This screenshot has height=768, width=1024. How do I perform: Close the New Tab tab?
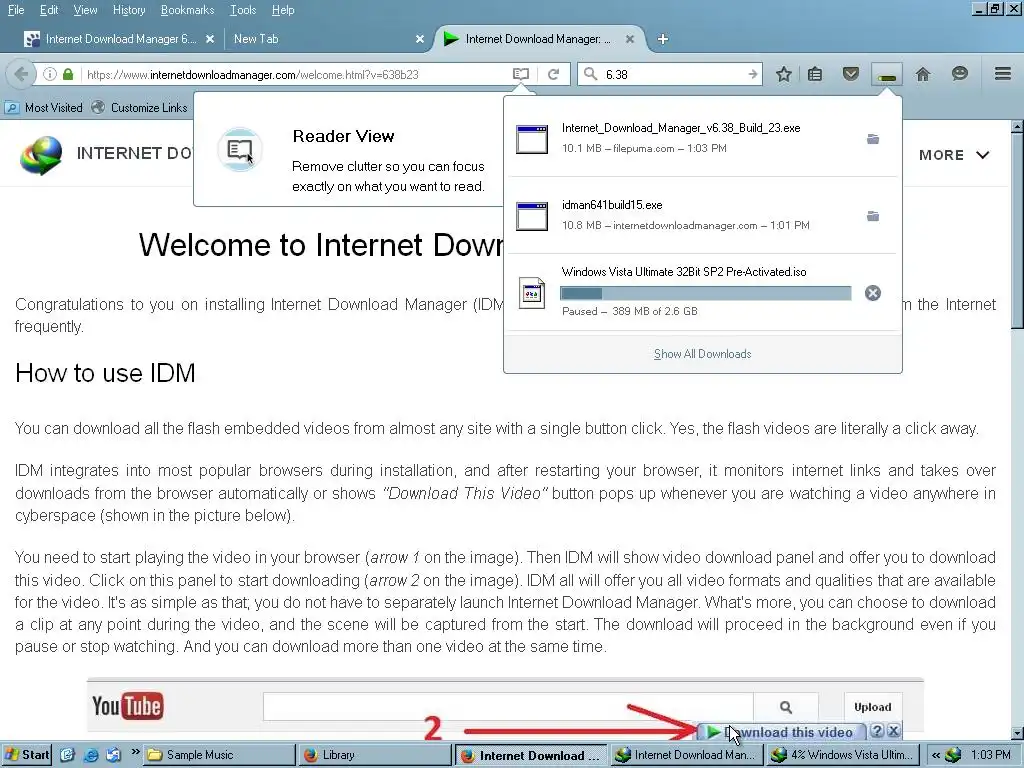click(420, 39)
